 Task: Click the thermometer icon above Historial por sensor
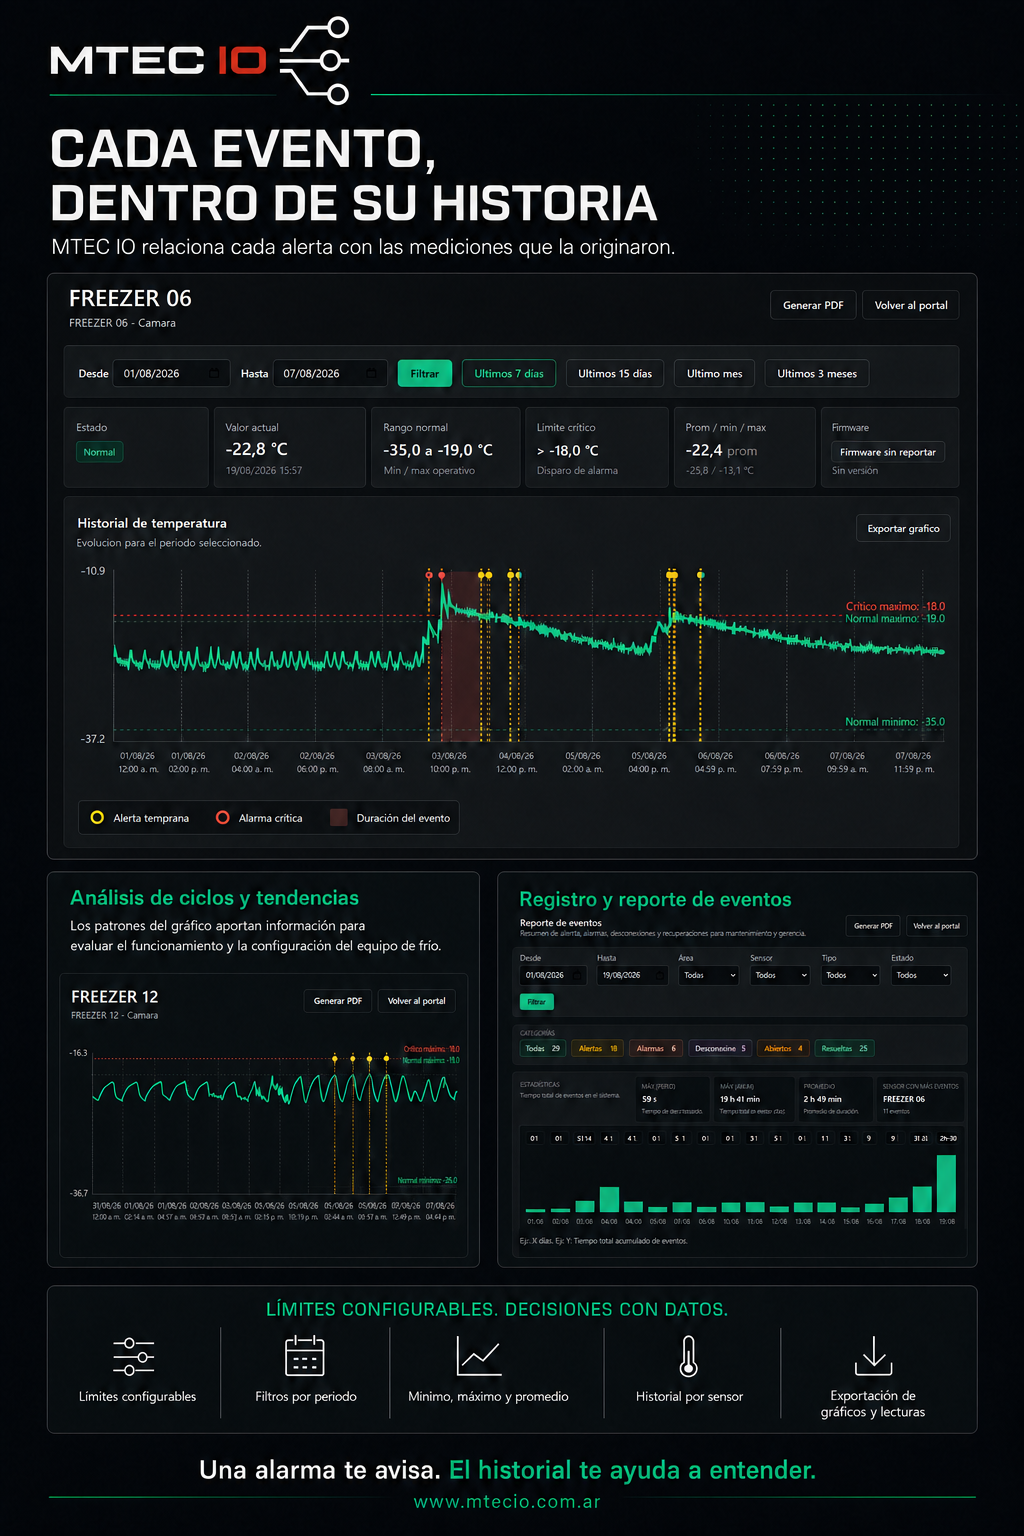(x=688, y=1356)
